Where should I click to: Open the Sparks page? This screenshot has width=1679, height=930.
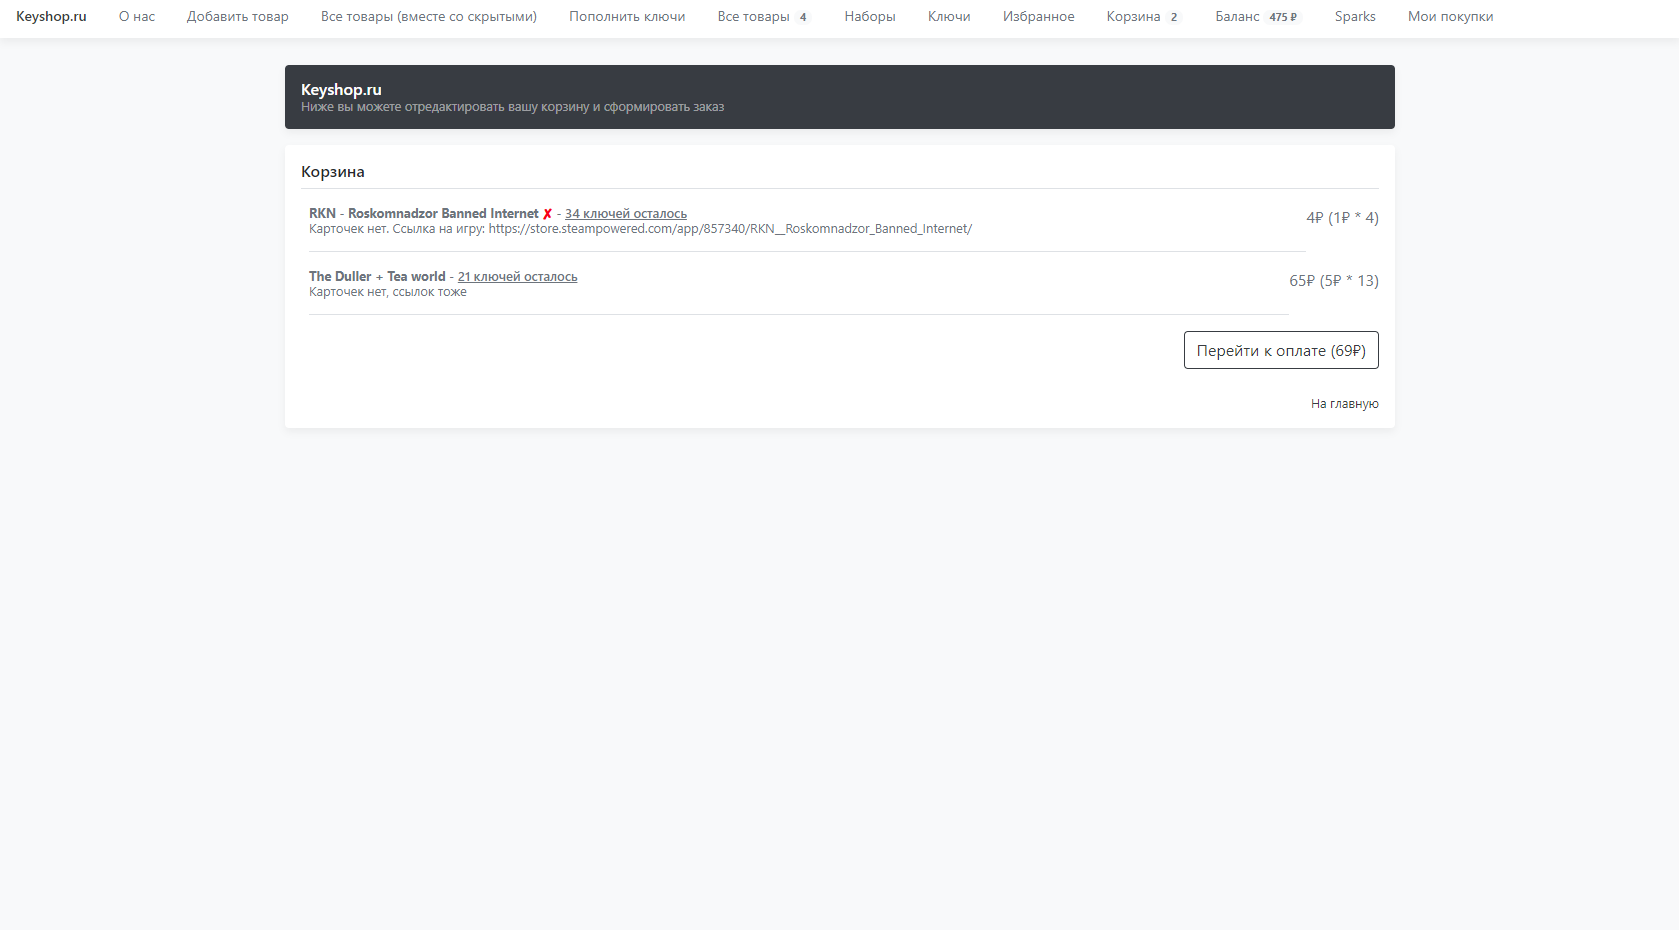[x=1354, y=17]
